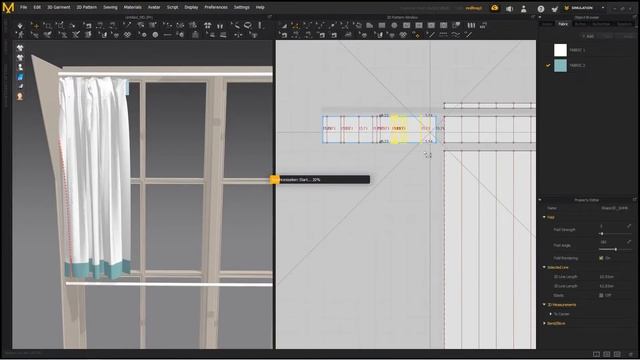Click the orange cloud icon in title bar

pyautogui.click(x=495, y=8)
